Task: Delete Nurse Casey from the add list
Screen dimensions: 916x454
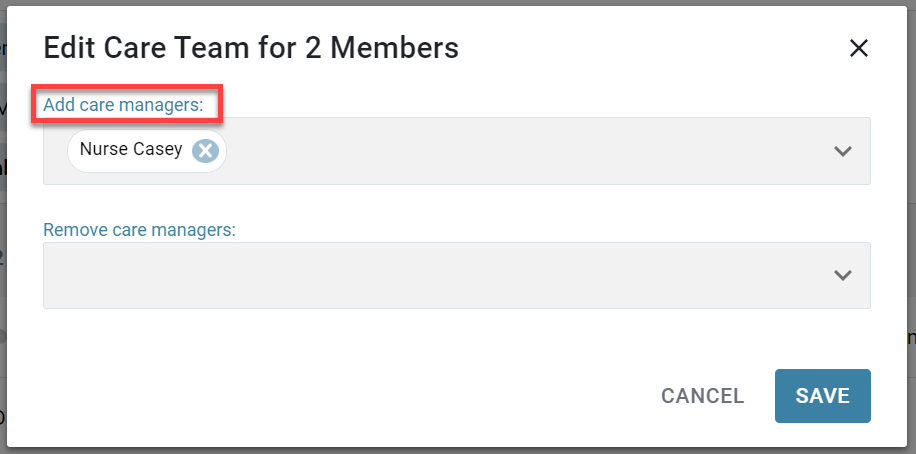Action: click(x=206, y=151)
